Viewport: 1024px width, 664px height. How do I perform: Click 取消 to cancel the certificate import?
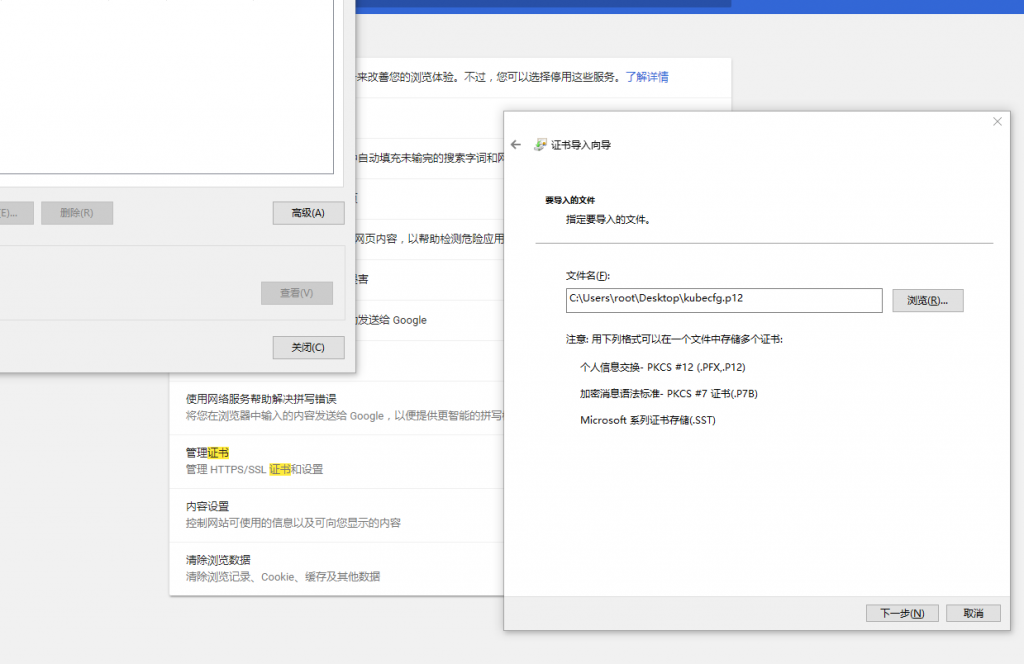[972, 613]
